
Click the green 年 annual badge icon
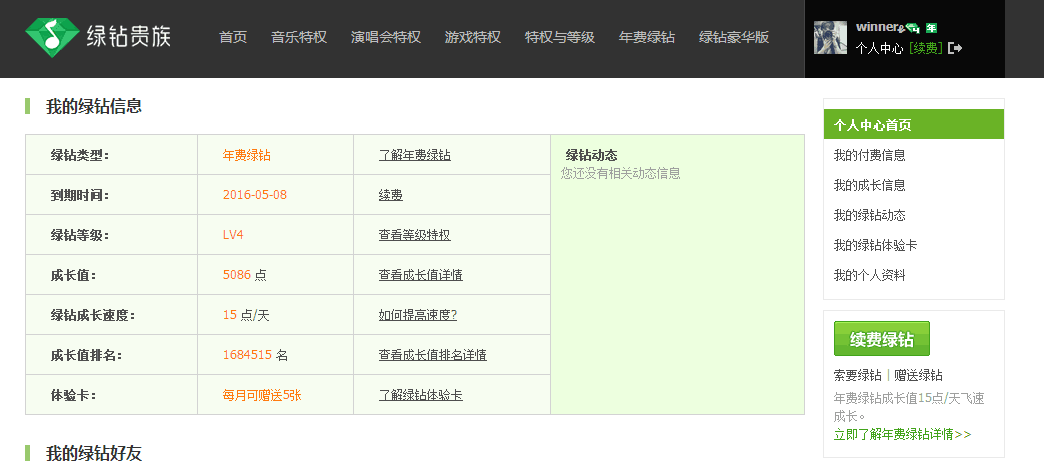click(x=931, y=28)
